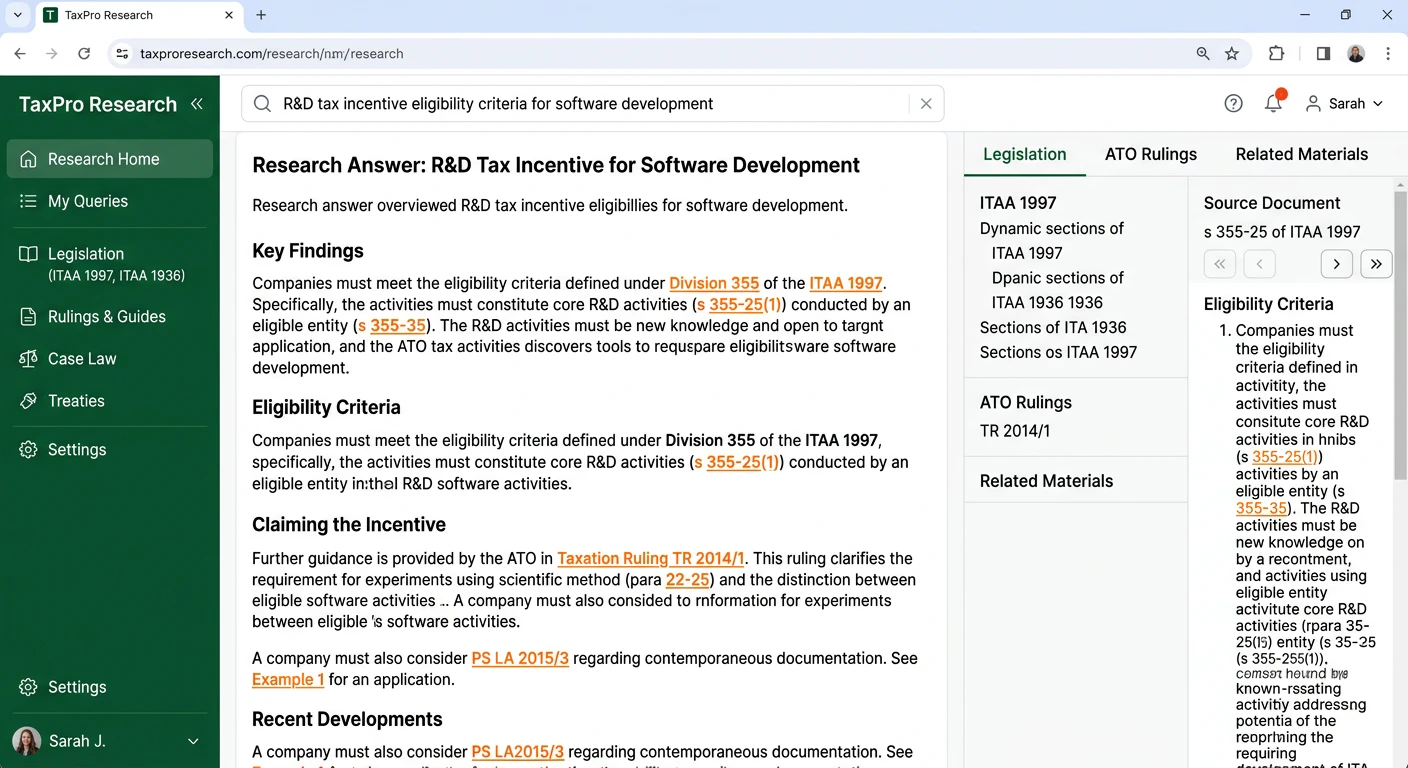The width and height of the screenshot is (1408, 768).
Task: Go to the next Source Document page
Action: (x=1336, y=263)
